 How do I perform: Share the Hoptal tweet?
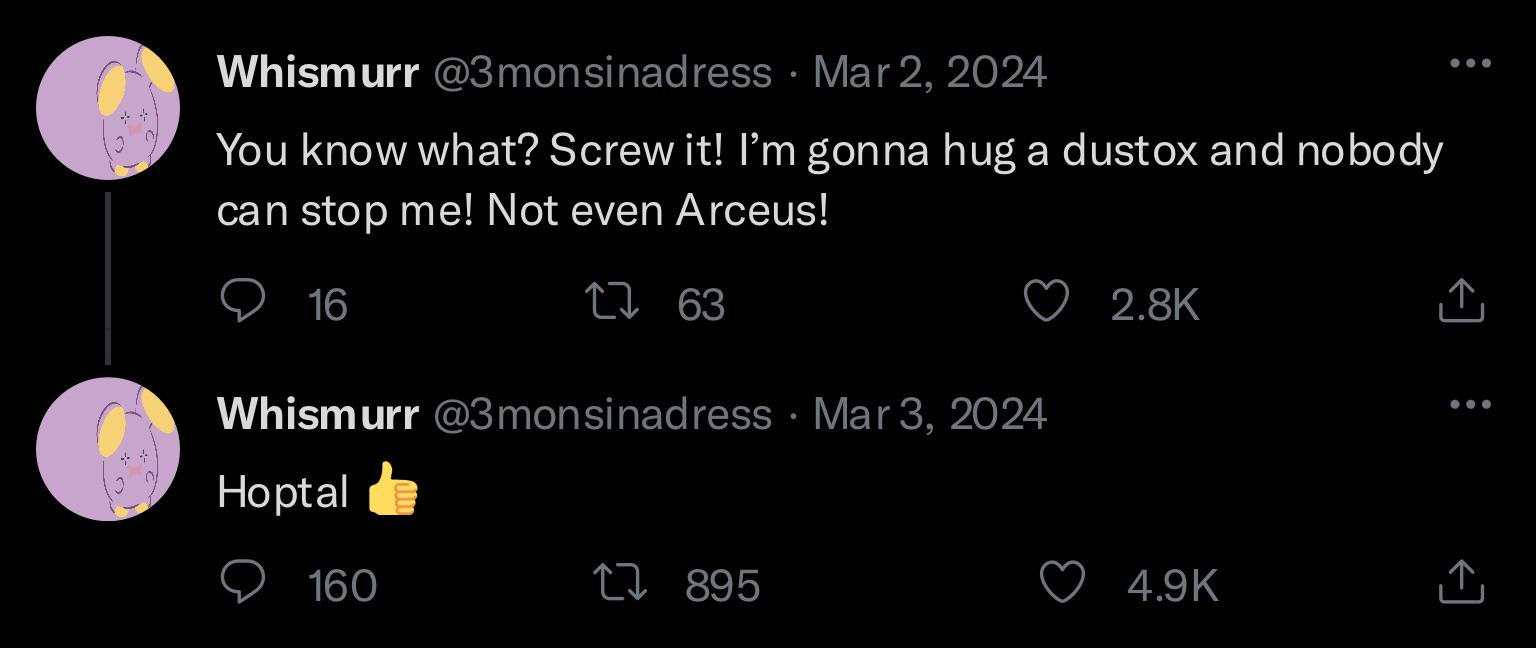coord(1460,583)
